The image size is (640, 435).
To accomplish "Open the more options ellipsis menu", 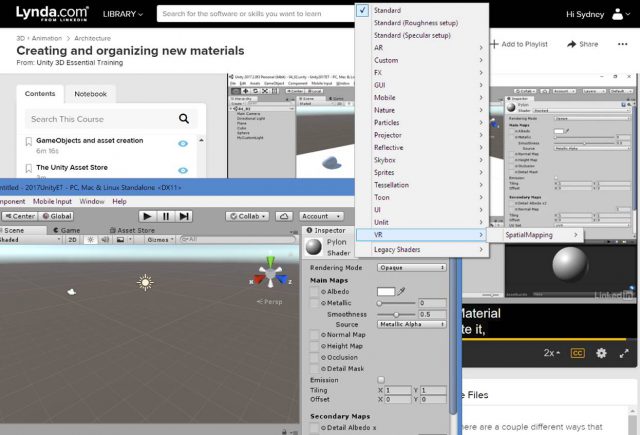I will [x=622, y=44].
